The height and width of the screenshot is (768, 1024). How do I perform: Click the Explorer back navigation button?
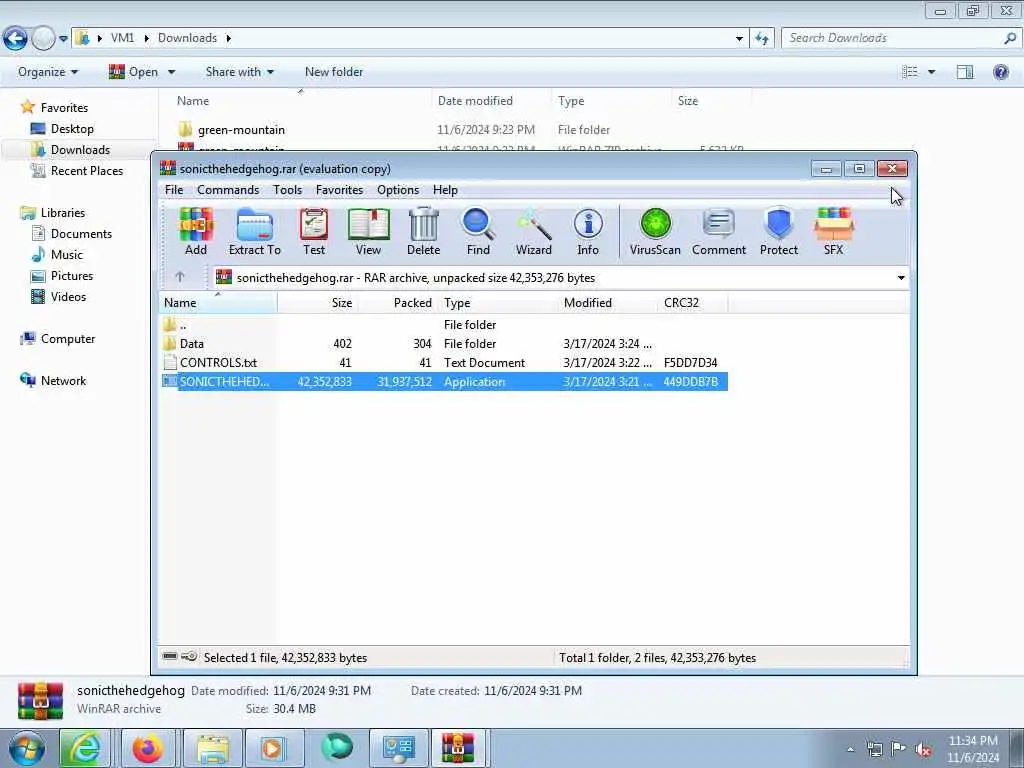click(x=15, y=39)
